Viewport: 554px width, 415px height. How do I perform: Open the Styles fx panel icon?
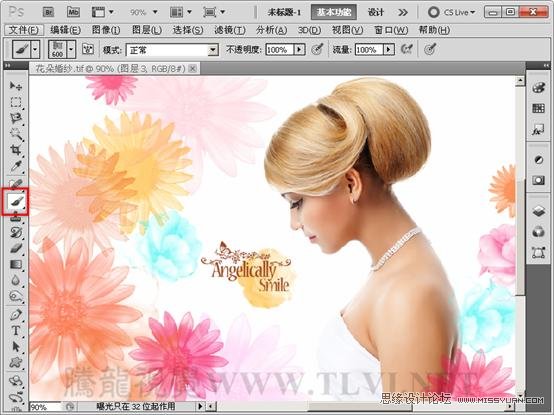538,130
